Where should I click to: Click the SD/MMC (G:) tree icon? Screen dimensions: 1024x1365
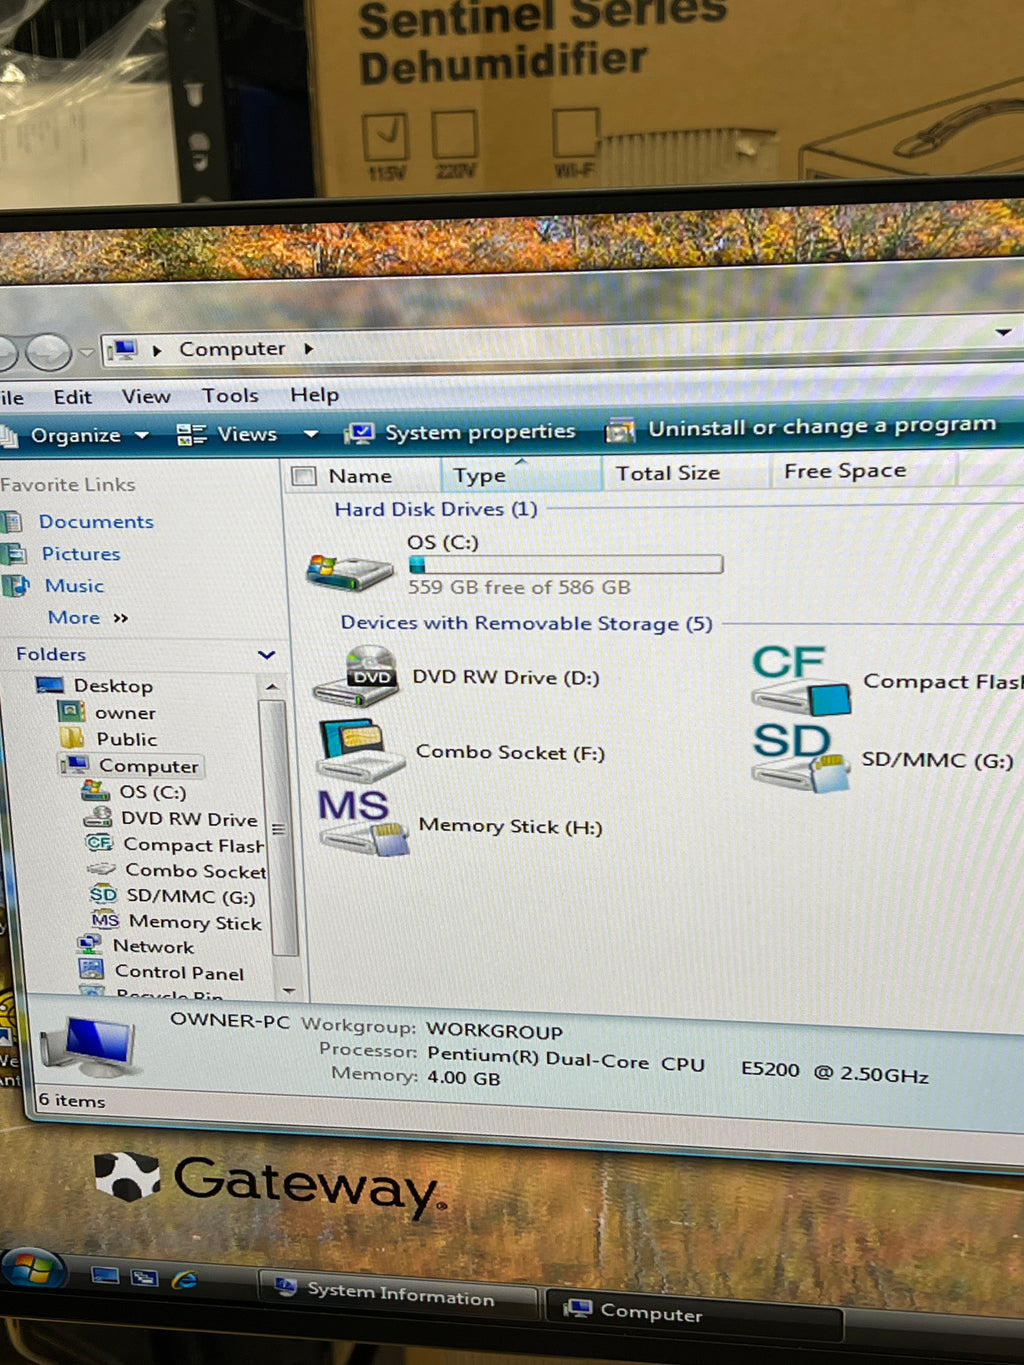(x=103, y=894)
